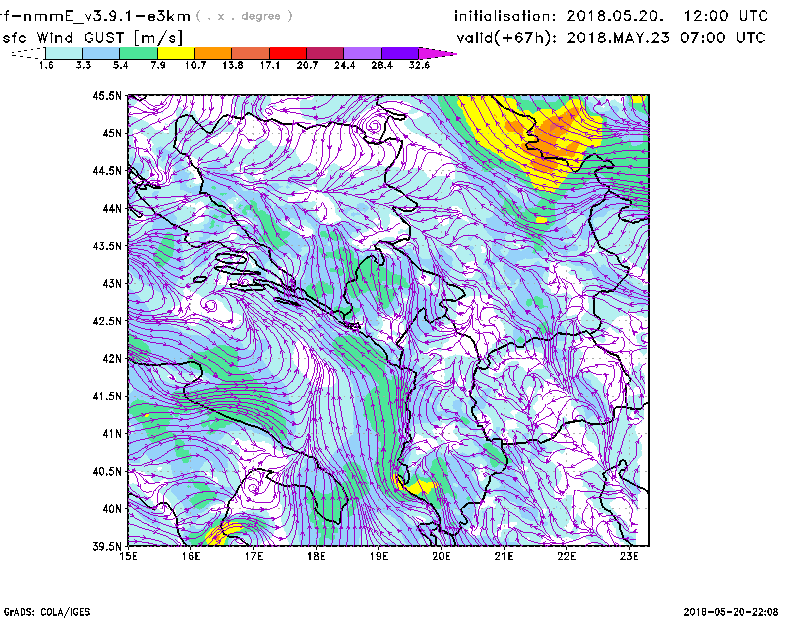Click the 42N latitude label

112,359
